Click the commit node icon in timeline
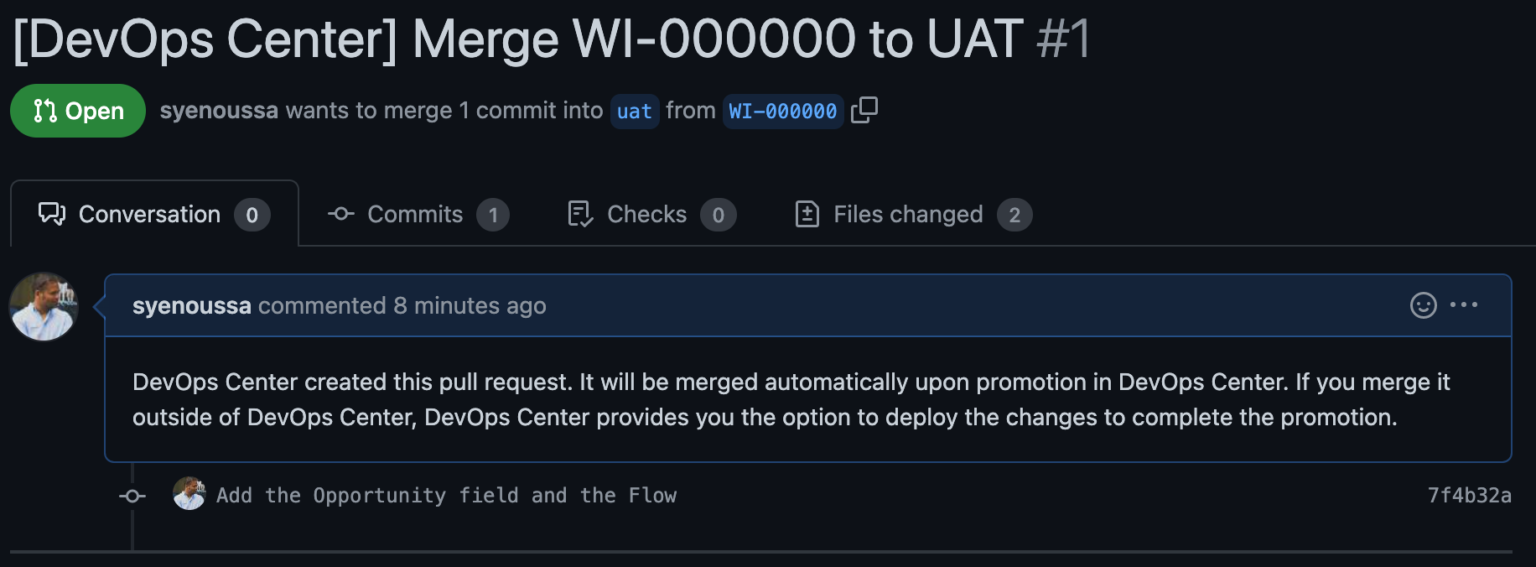The width and height of the screenshot is (1536, 567). tap(132, 495)
